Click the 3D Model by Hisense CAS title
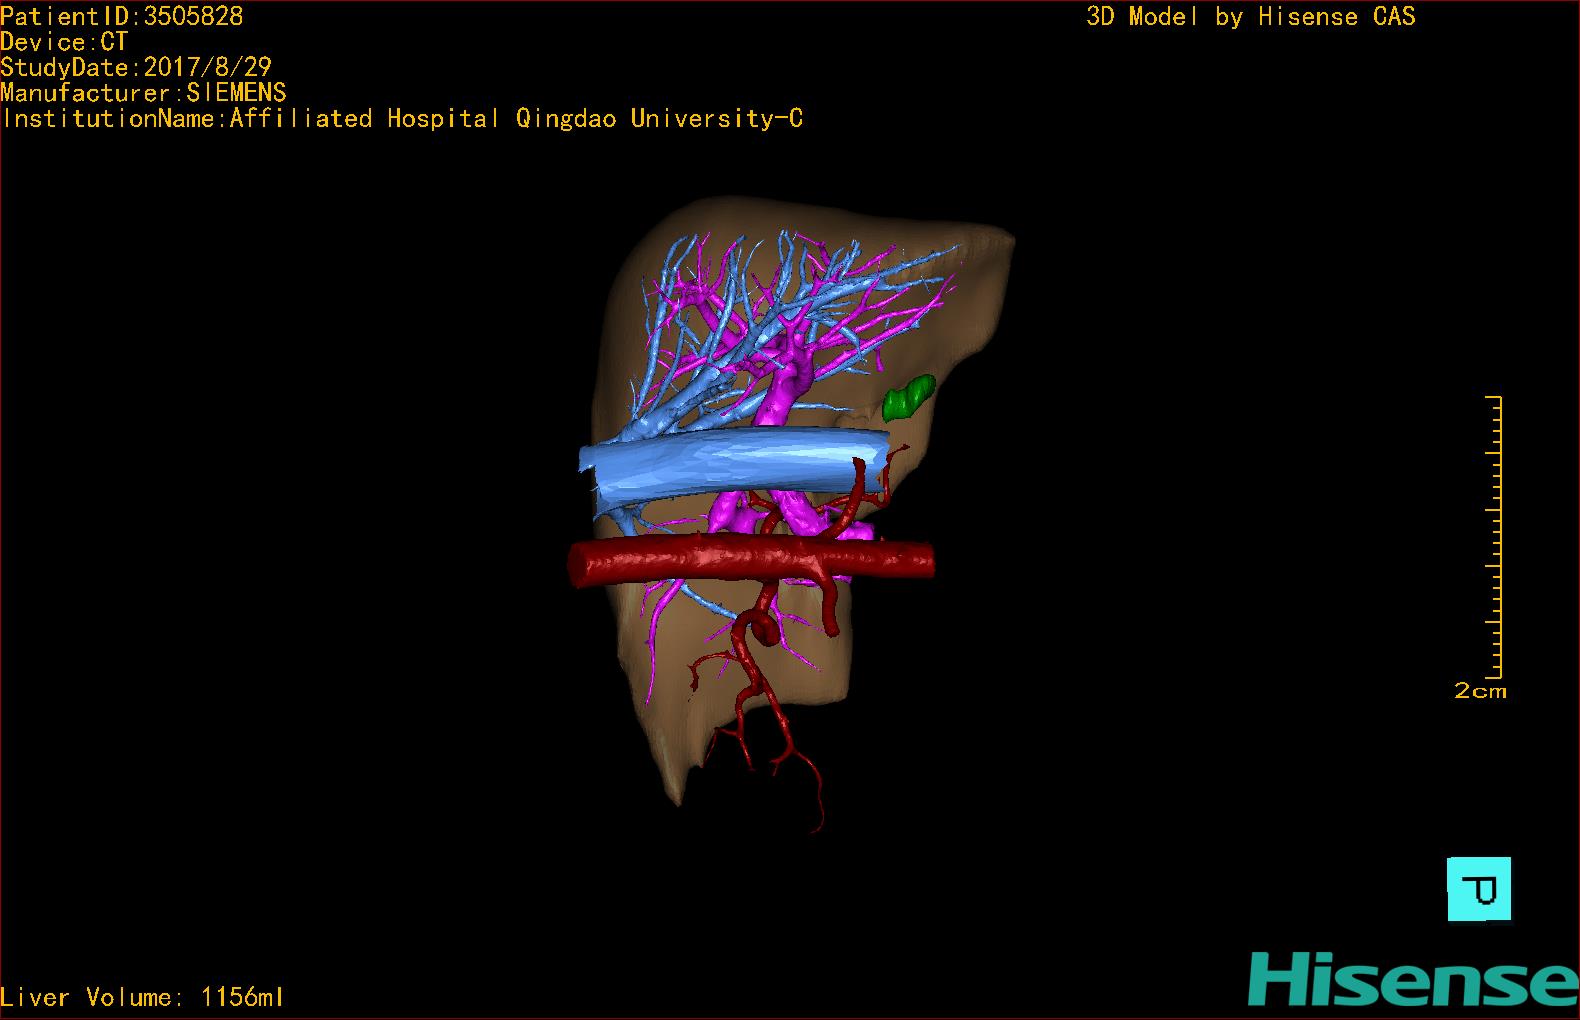 pos(1251,16)
